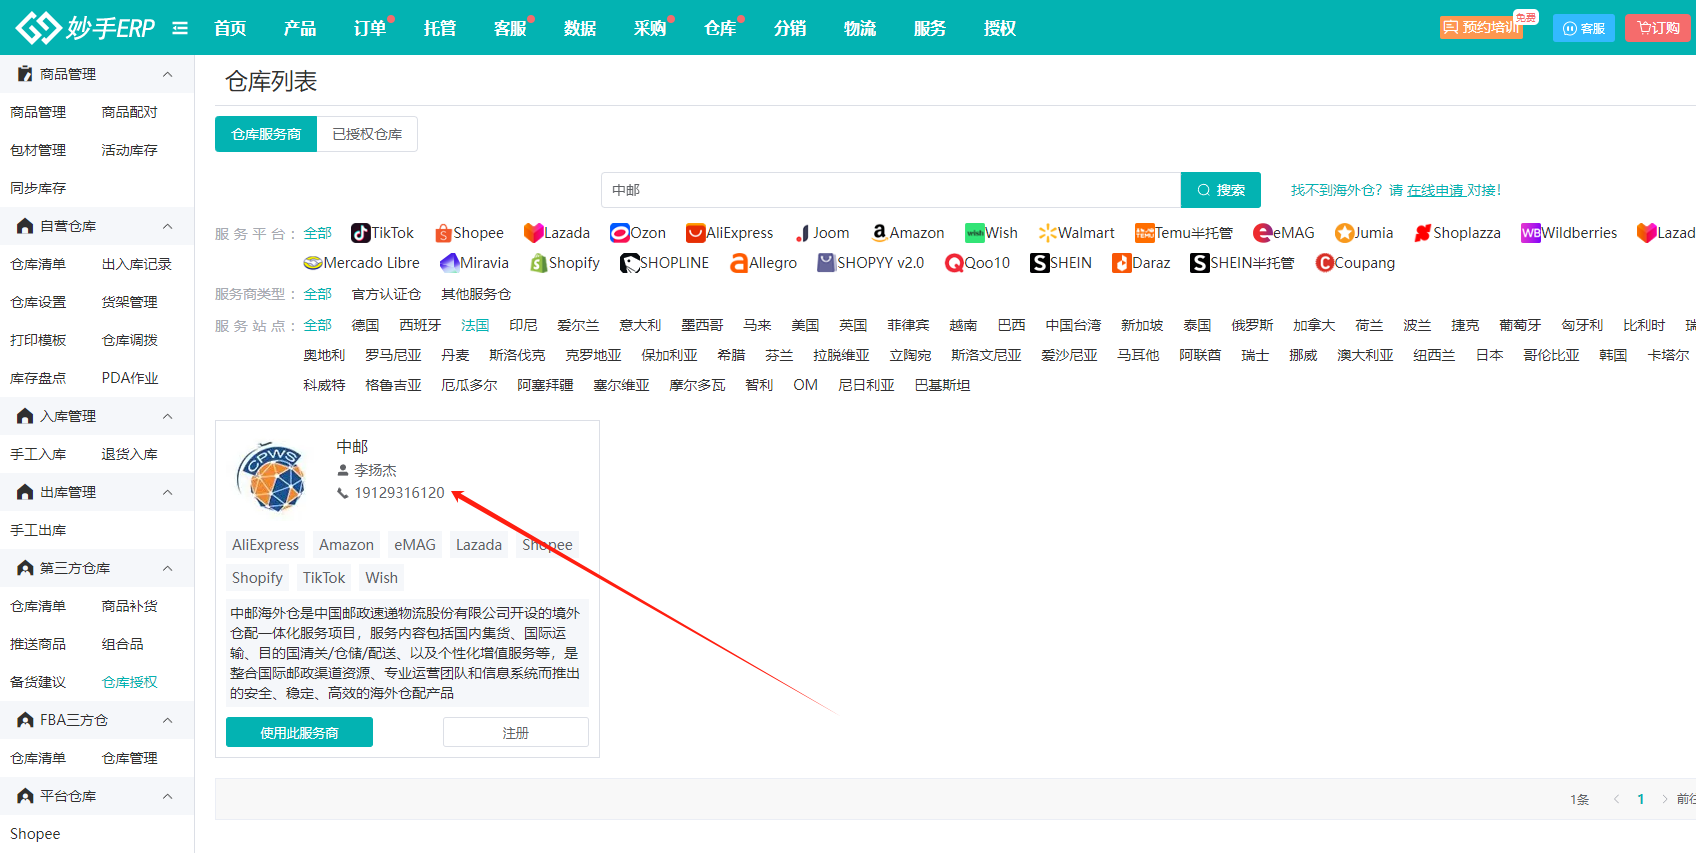Image resolution: width=1696 pixels, height=853 pixels.
Task: Open the 物流 top menu
Action: click(860, 28)
